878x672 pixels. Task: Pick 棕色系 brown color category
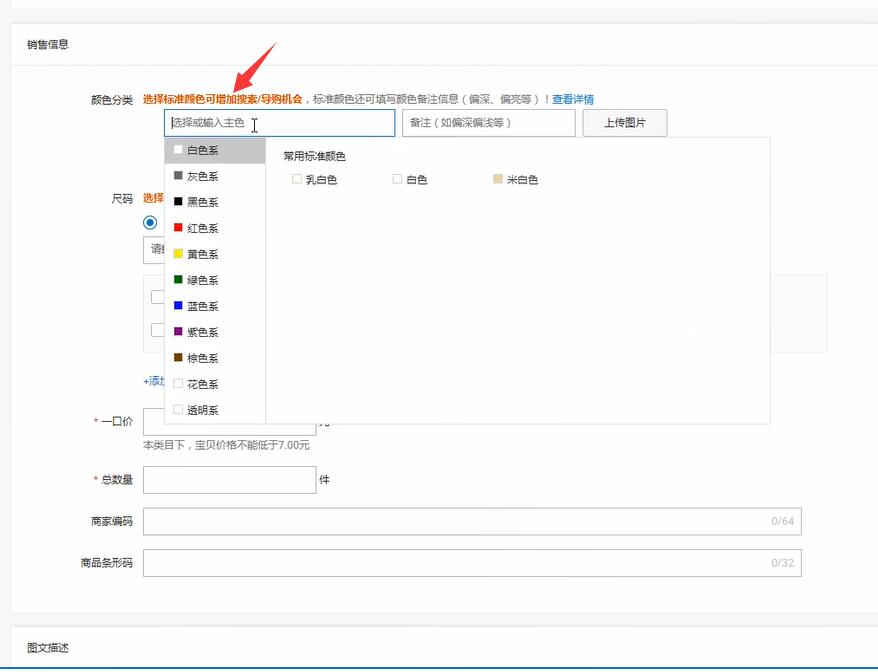(x=202, y=358)
